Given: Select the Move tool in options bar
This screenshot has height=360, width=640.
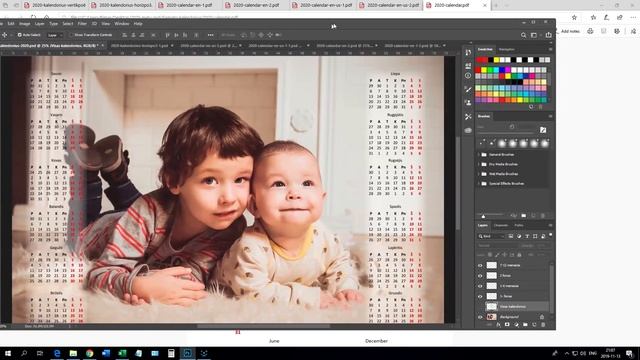Looking at the screenshot, I should coord(4,35).
